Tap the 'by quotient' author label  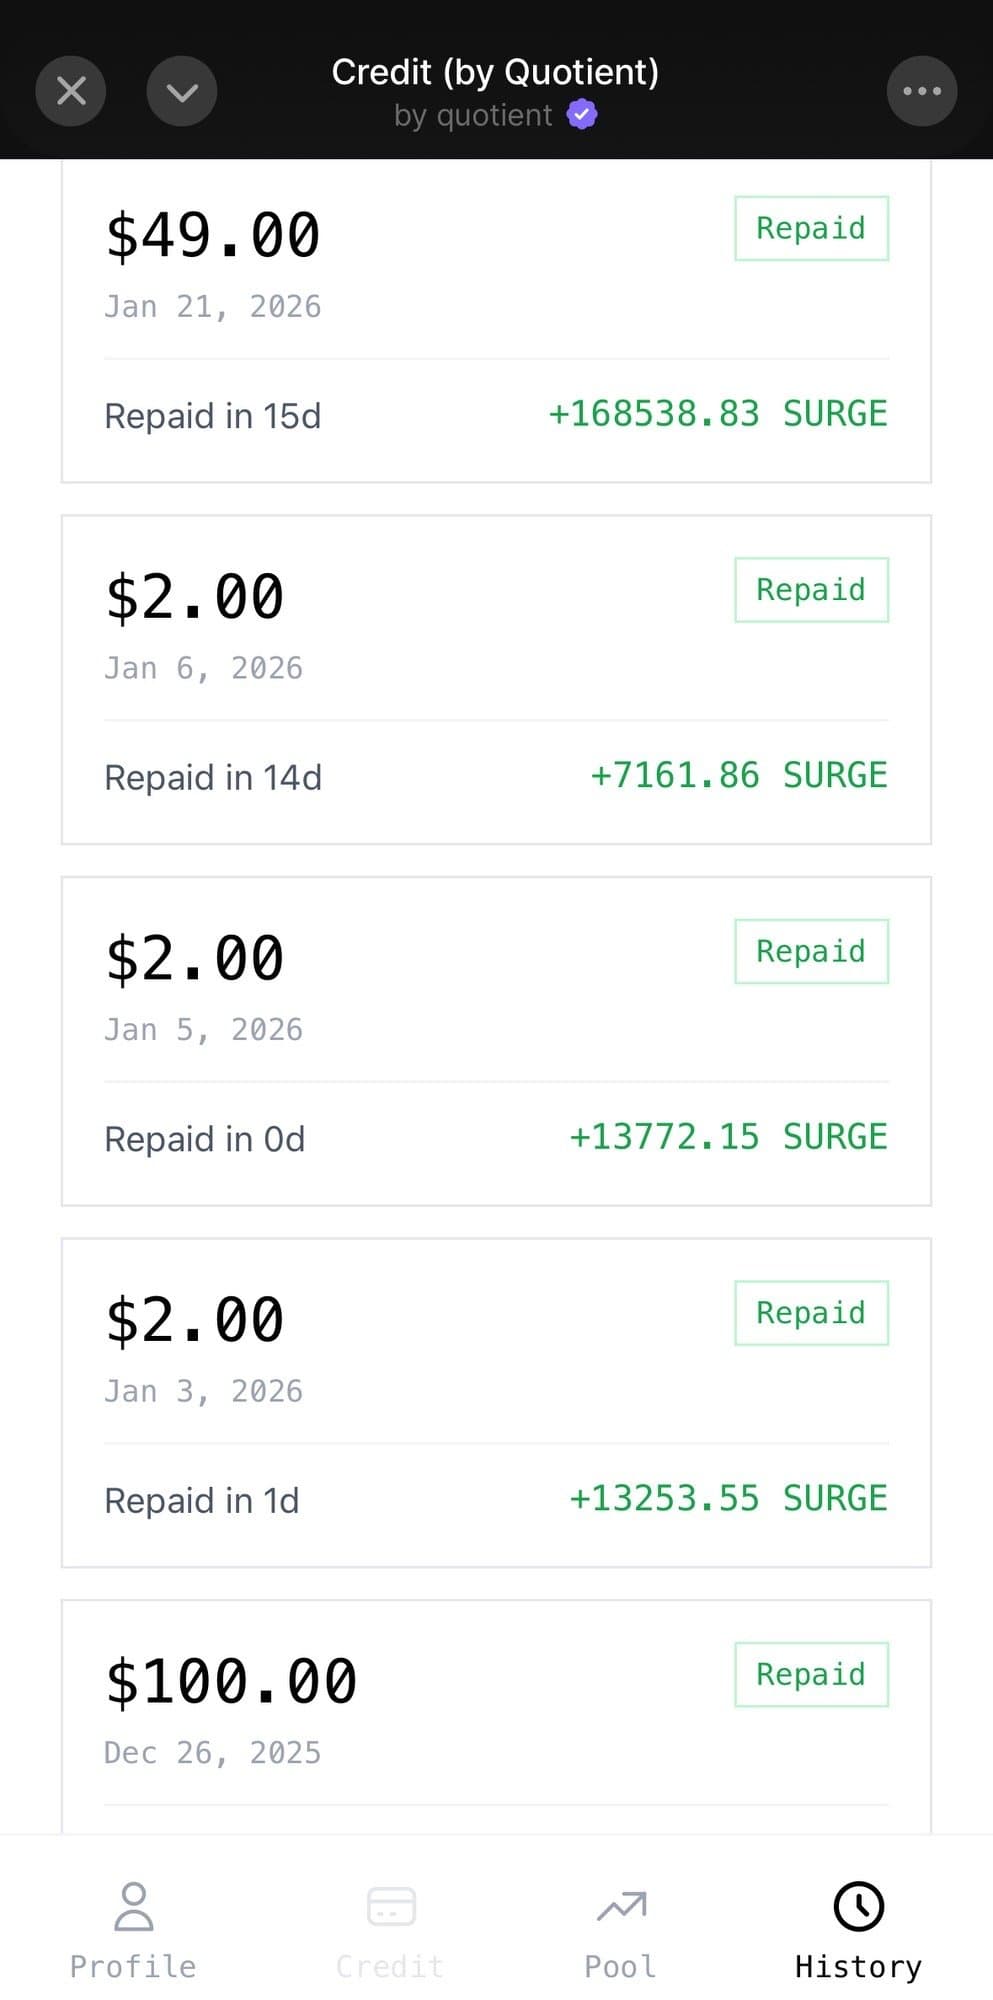coord(473,116)
